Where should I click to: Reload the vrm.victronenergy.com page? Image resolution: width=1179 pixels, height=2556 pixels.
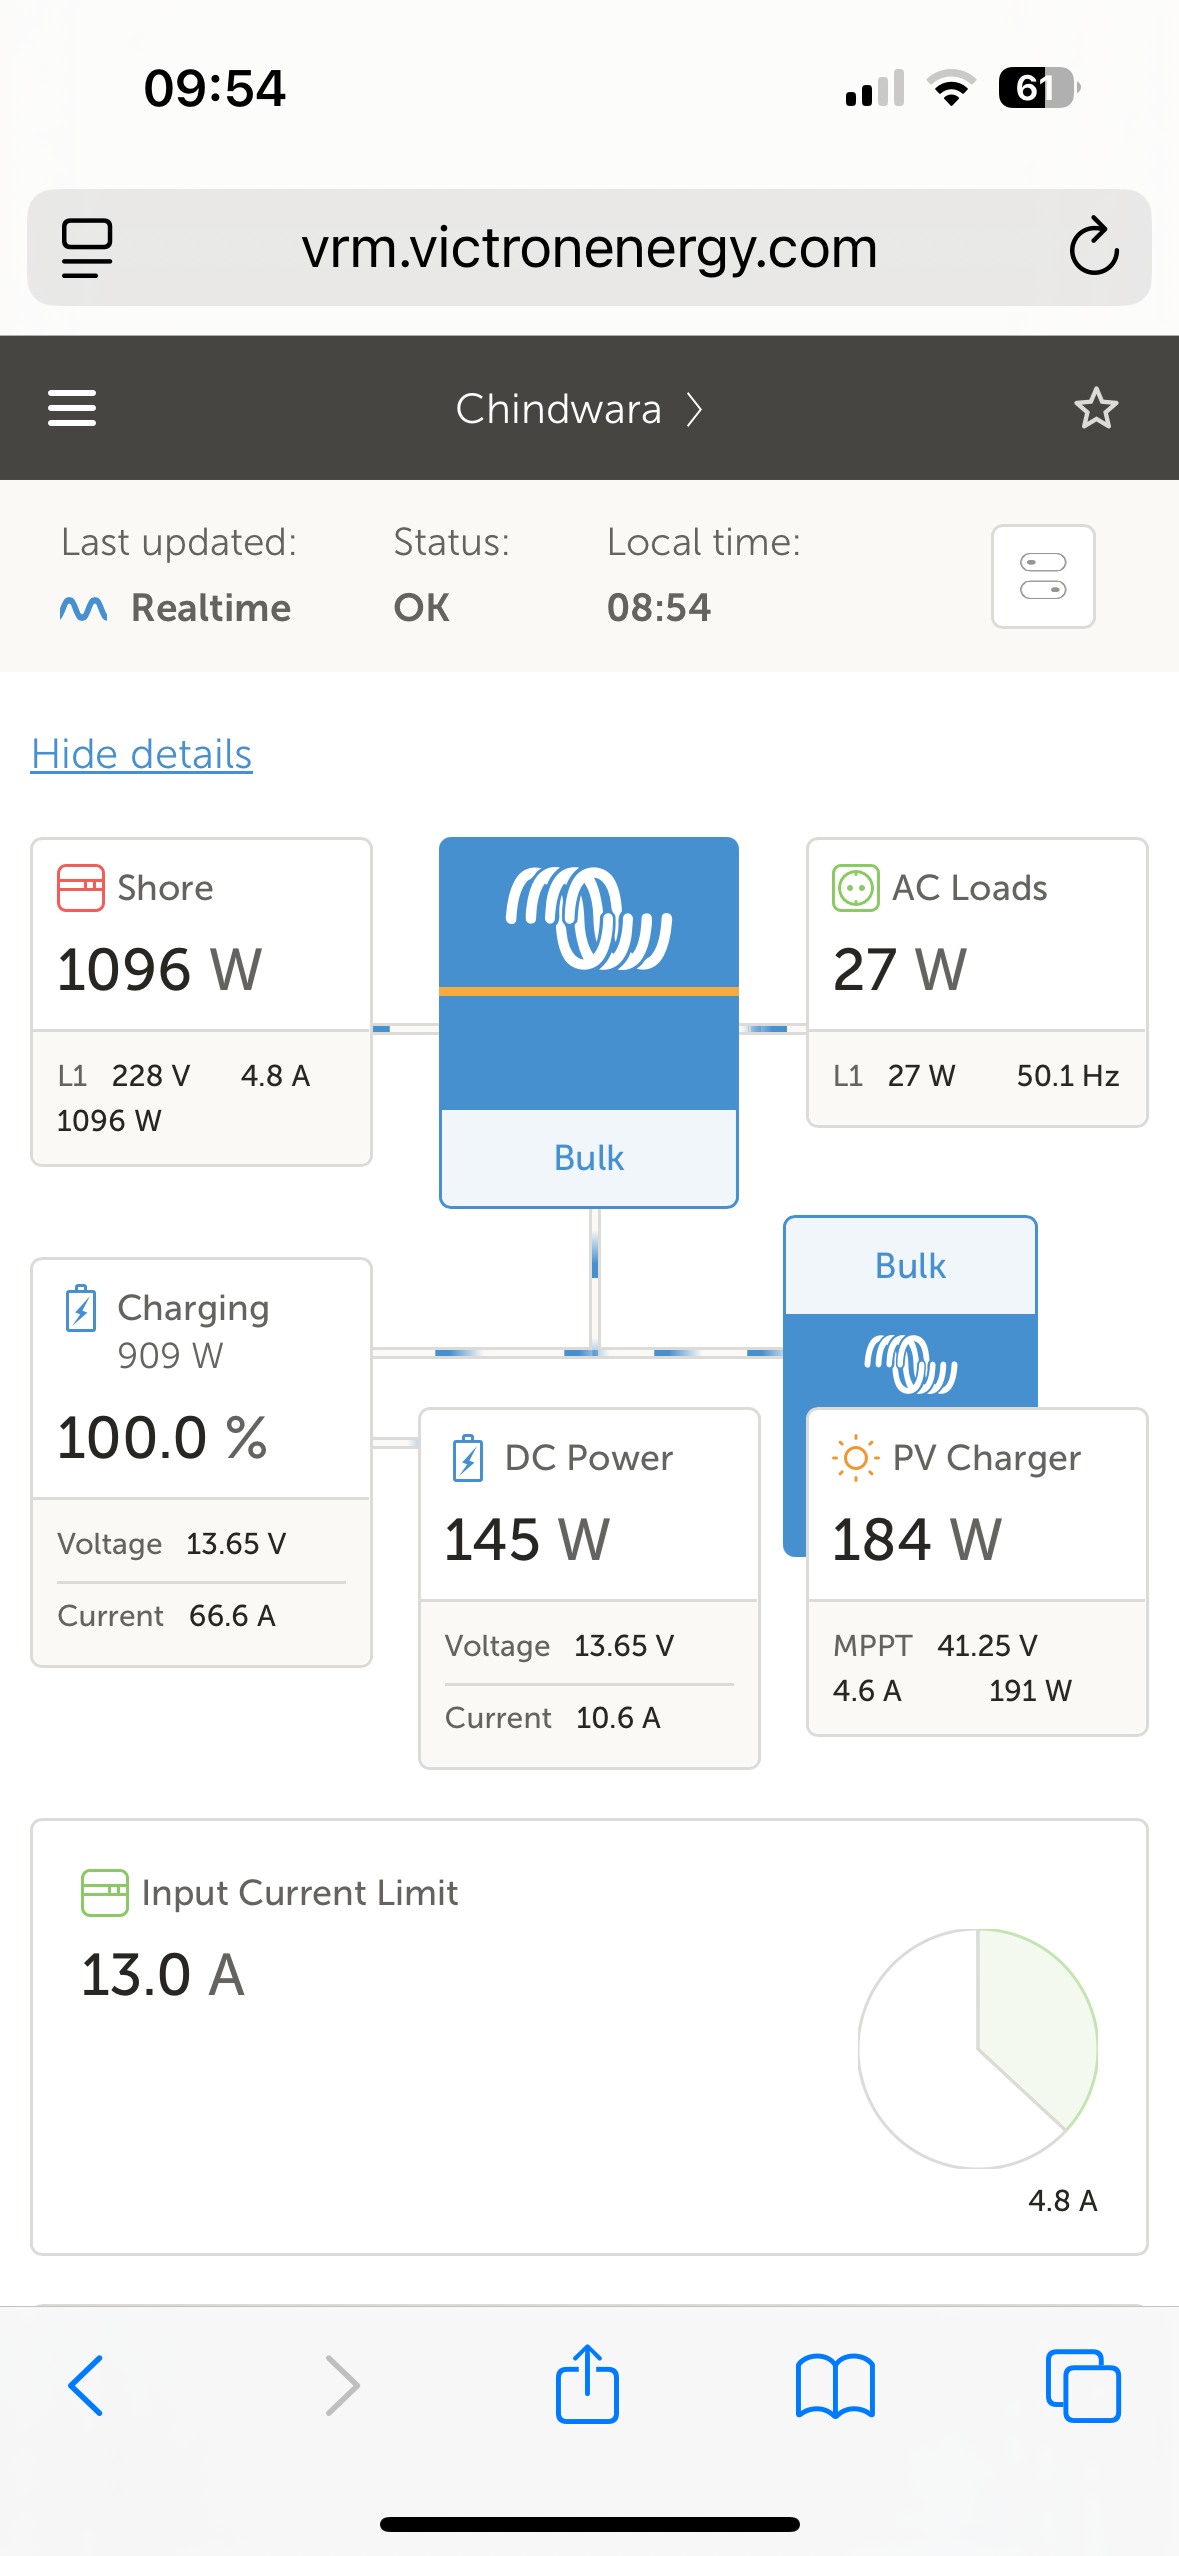click(x=1093, y=247)
